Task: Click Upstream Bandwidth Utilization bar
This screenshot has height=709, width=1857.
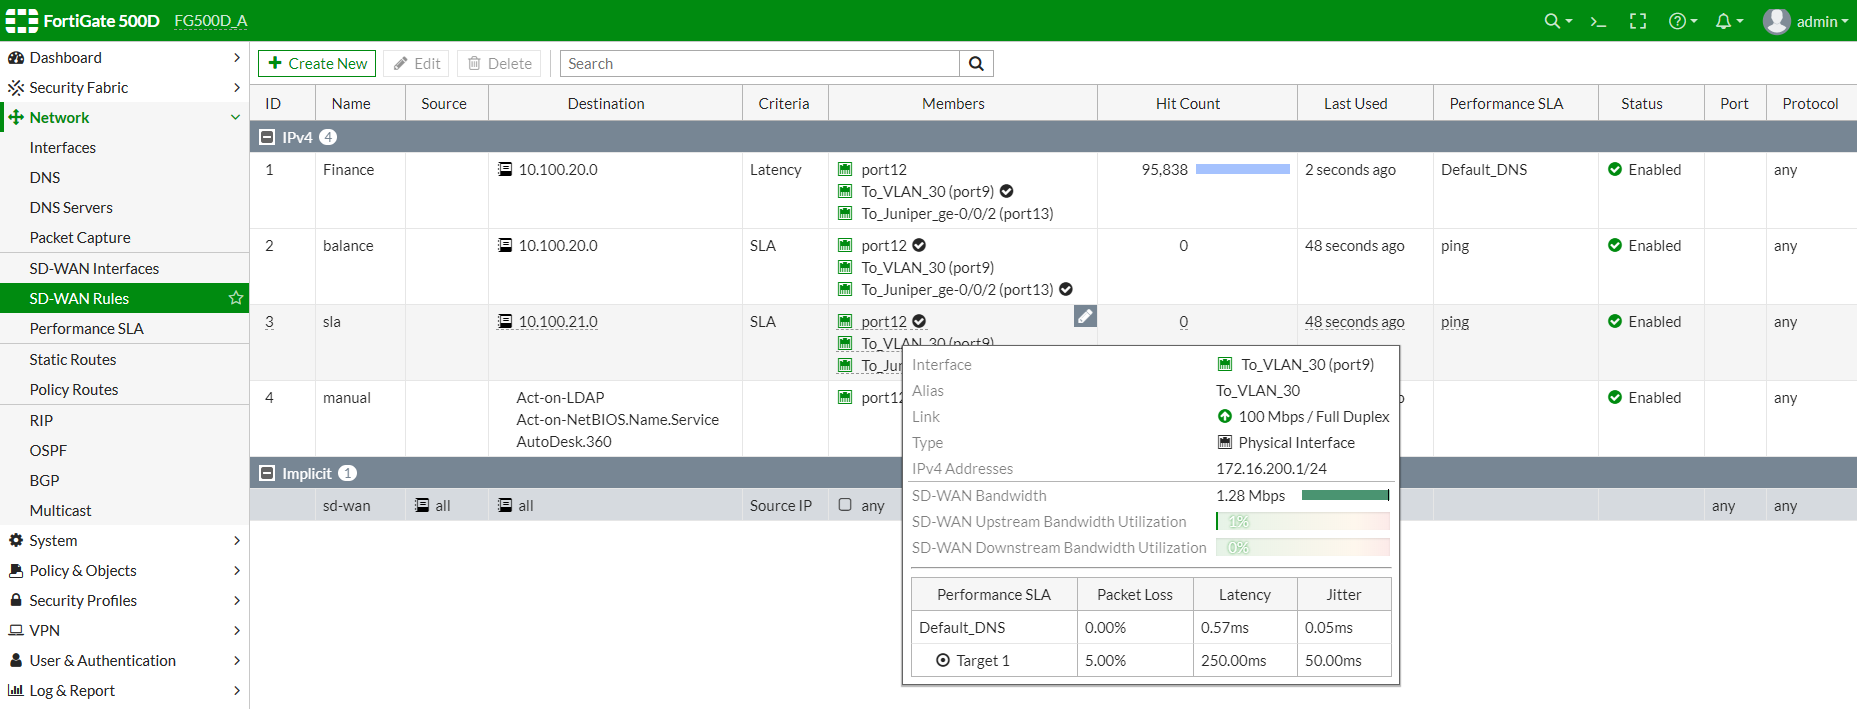Action: click(1303, 521)
